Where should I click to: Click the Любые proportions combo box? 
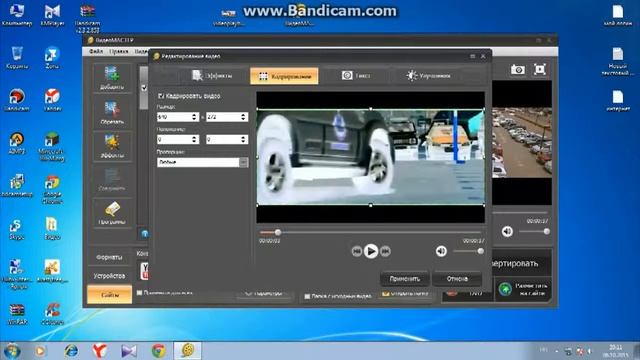pos(202,162)
